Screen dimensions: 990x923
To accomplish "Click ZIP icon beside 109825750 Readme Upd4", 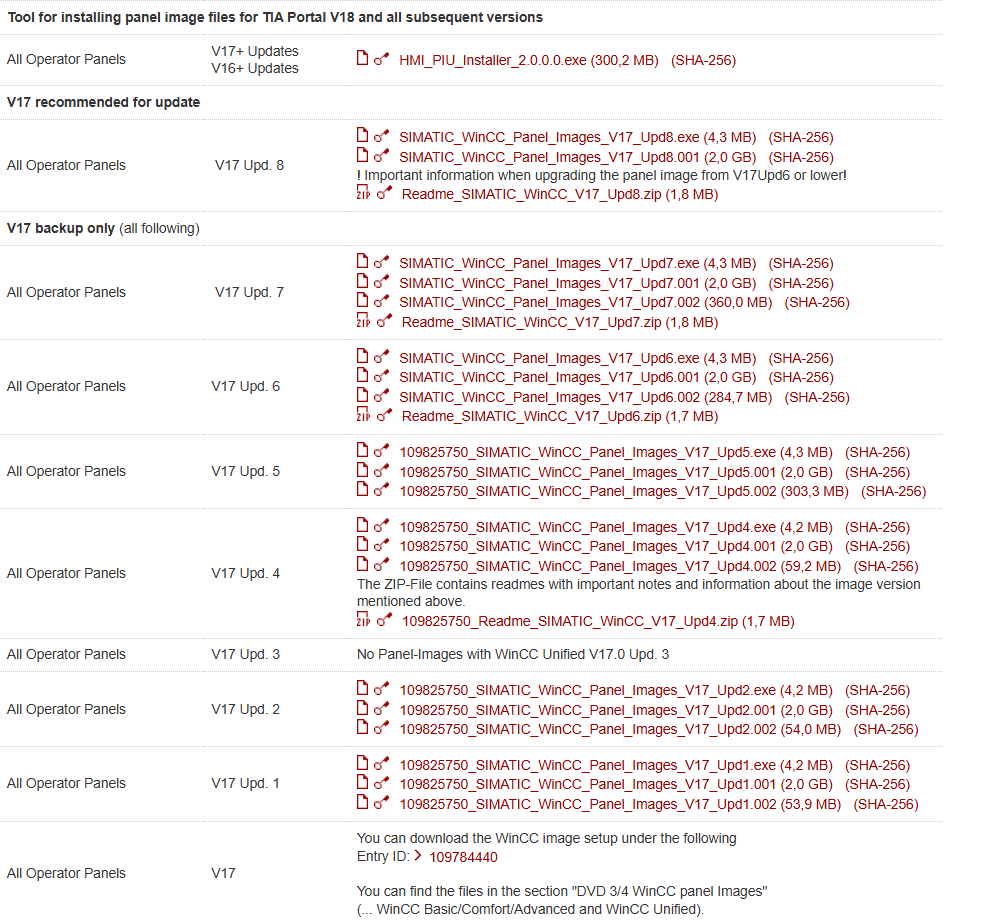I will point(363,621).
